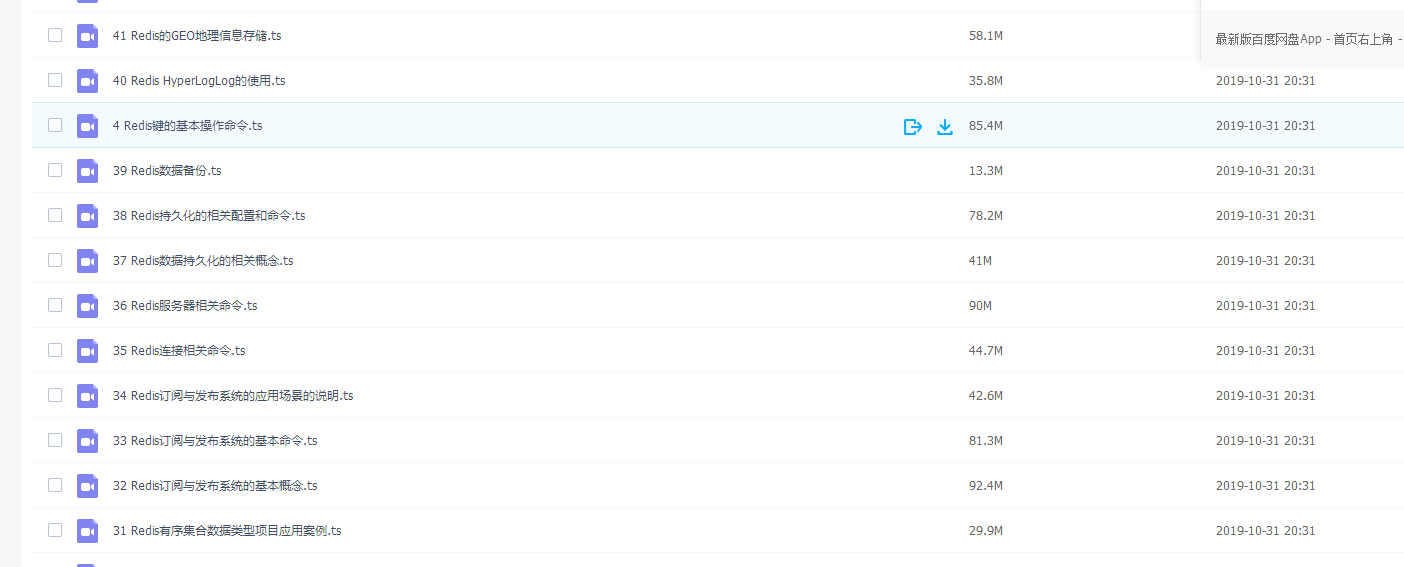This screenshot has width=1404, height=567.
Task: Tick checkbox for 34 Redis订阅与发布系统的应用场景的说明.ts
Action: [x=55, y=395]
